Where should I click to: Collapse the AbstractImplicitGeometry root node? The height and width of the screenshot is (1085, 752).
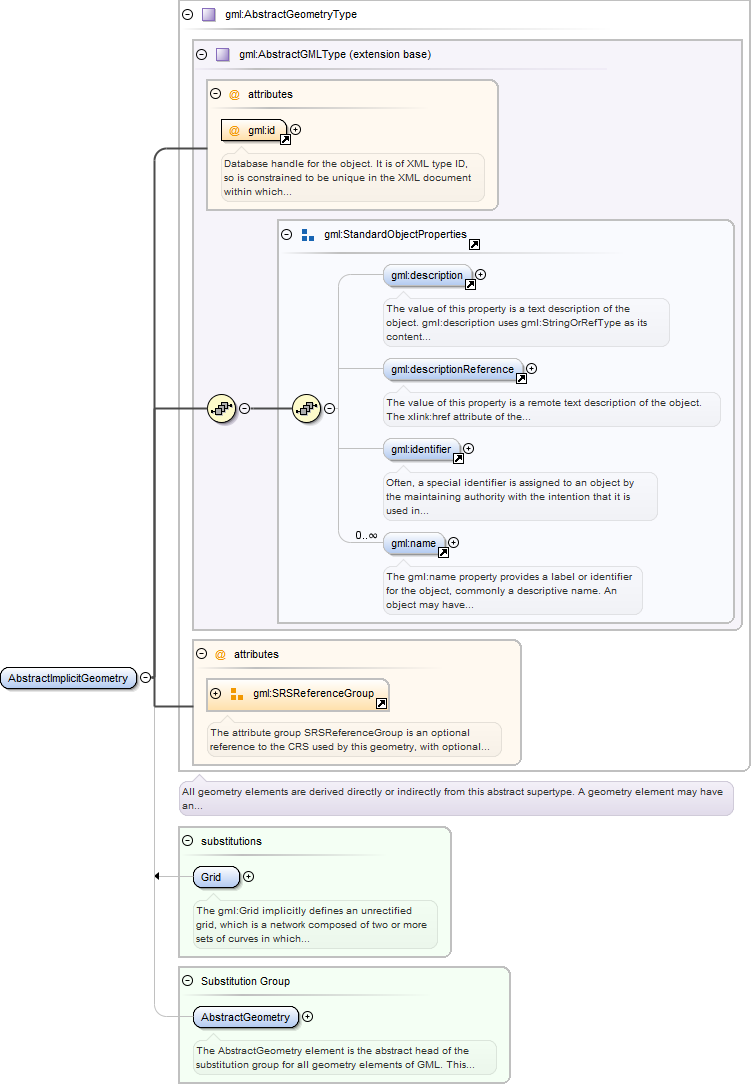[x=146, y=677]
